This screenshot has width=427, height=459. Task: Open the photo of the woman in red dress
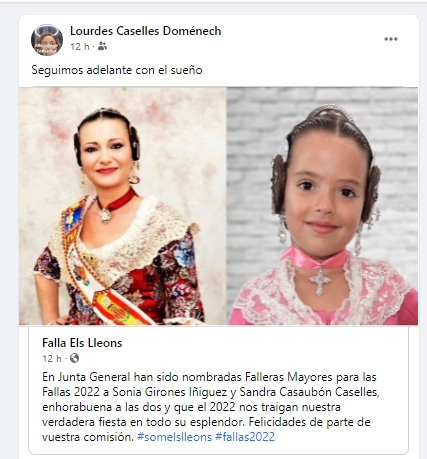pos(123,206)
